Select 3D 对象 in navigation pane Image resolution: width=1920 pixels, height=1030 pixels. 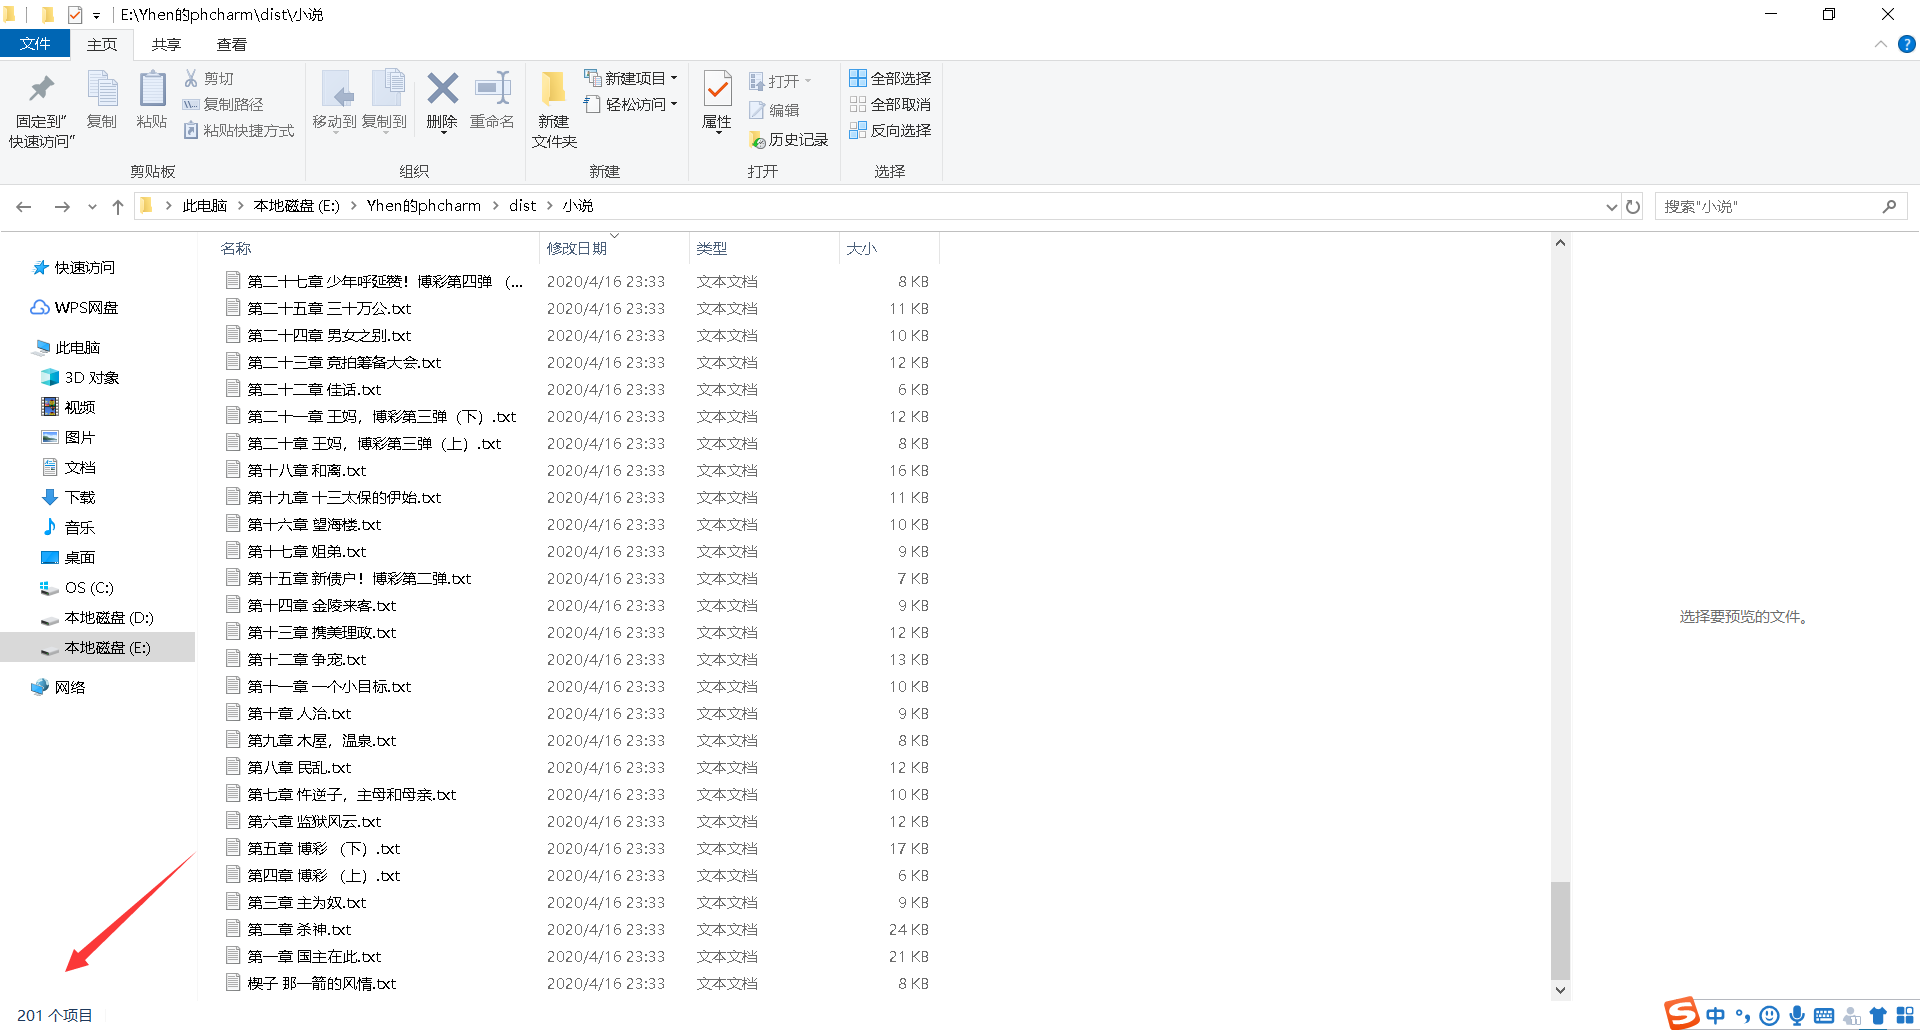(x=80, y=377)
